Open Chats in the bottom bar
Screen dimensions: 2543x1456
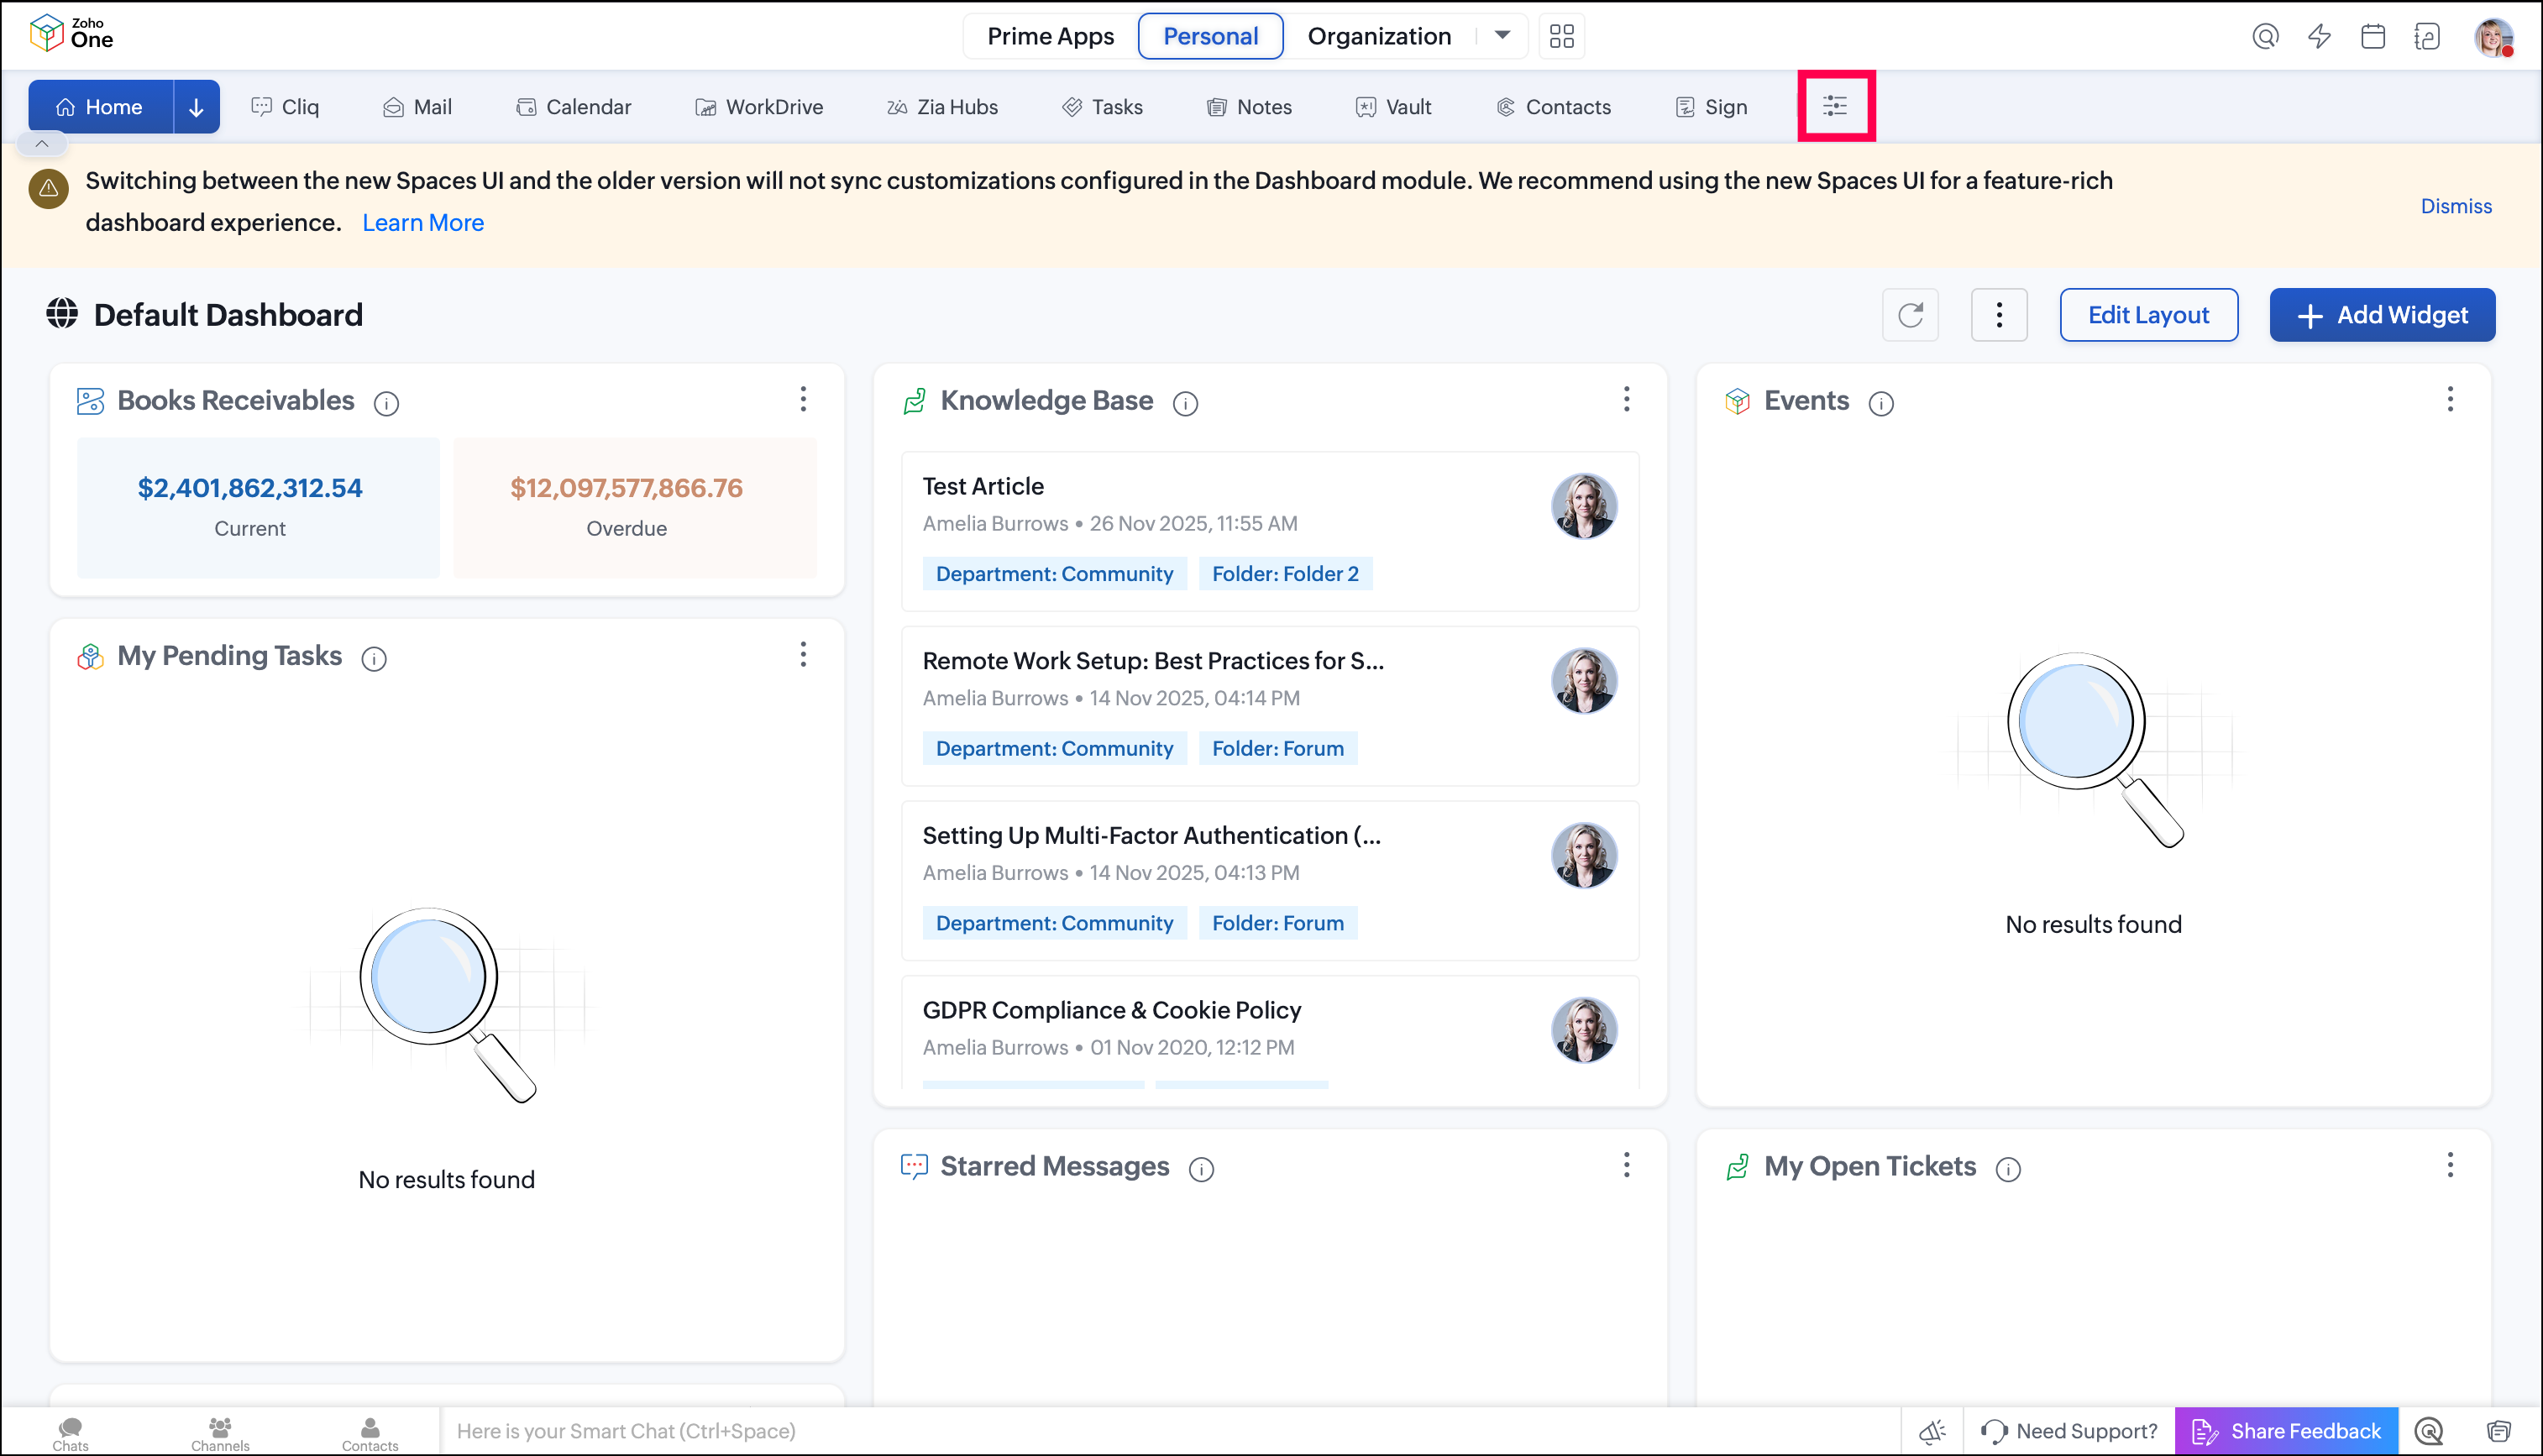pyautogui.click(x=70, y=1433)
